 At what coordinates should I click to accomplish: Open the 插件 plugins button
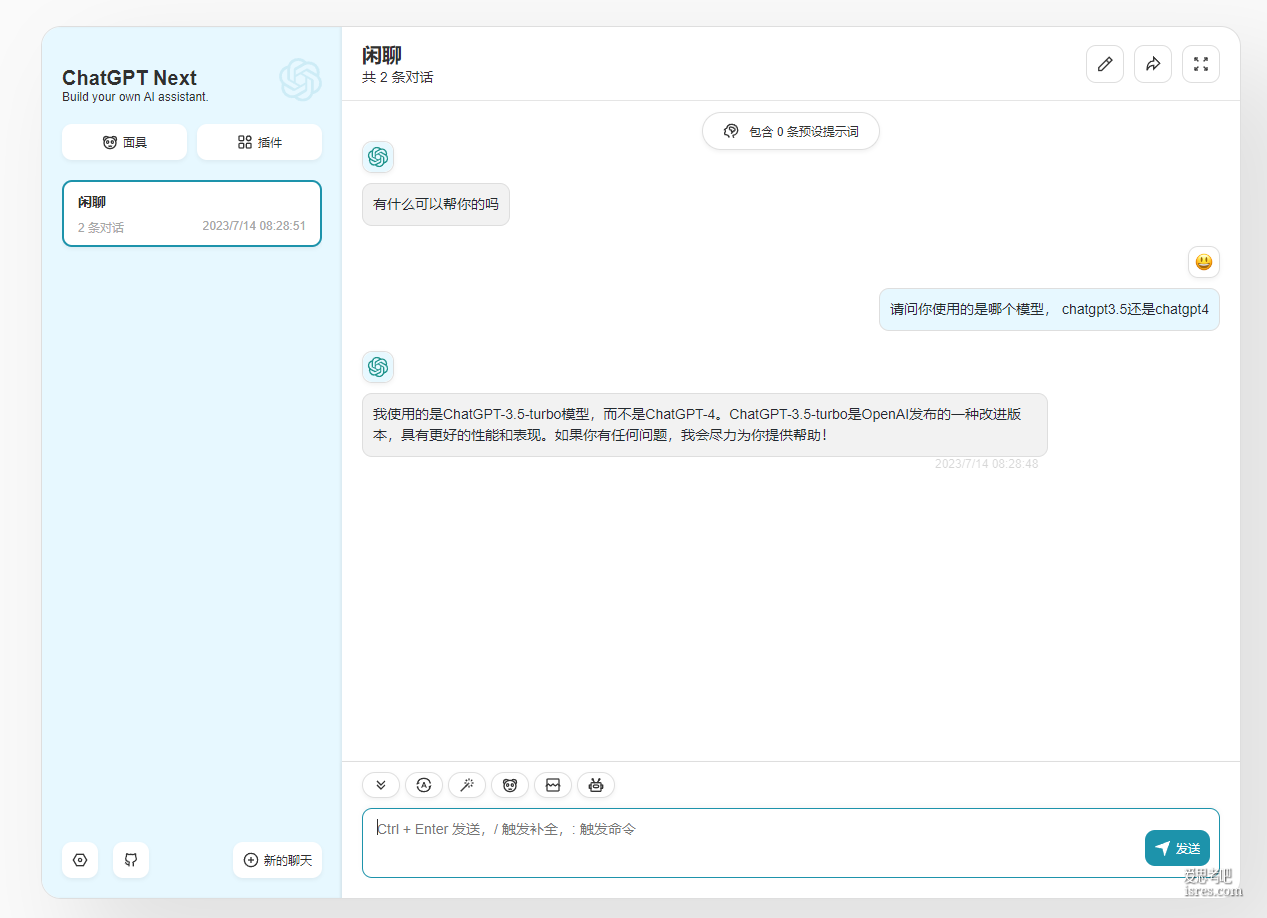pos(259,142)
